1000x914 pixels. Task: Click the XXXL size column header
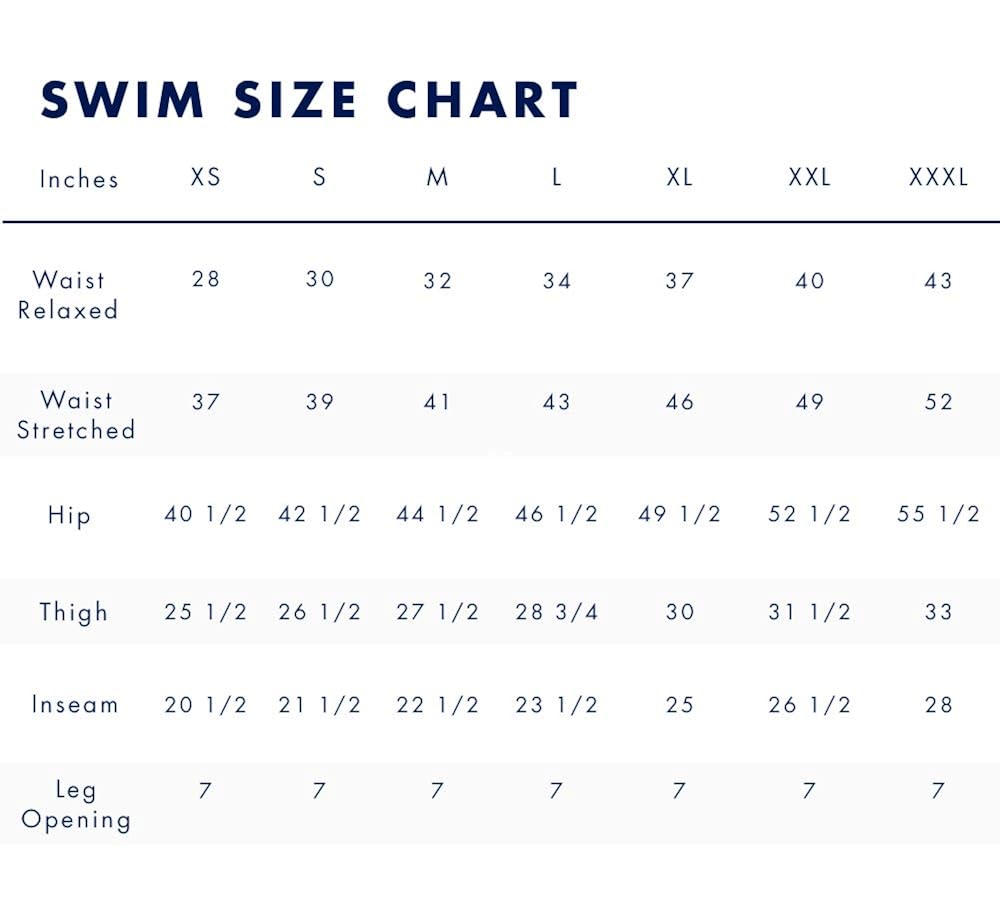tap(938, 178)
